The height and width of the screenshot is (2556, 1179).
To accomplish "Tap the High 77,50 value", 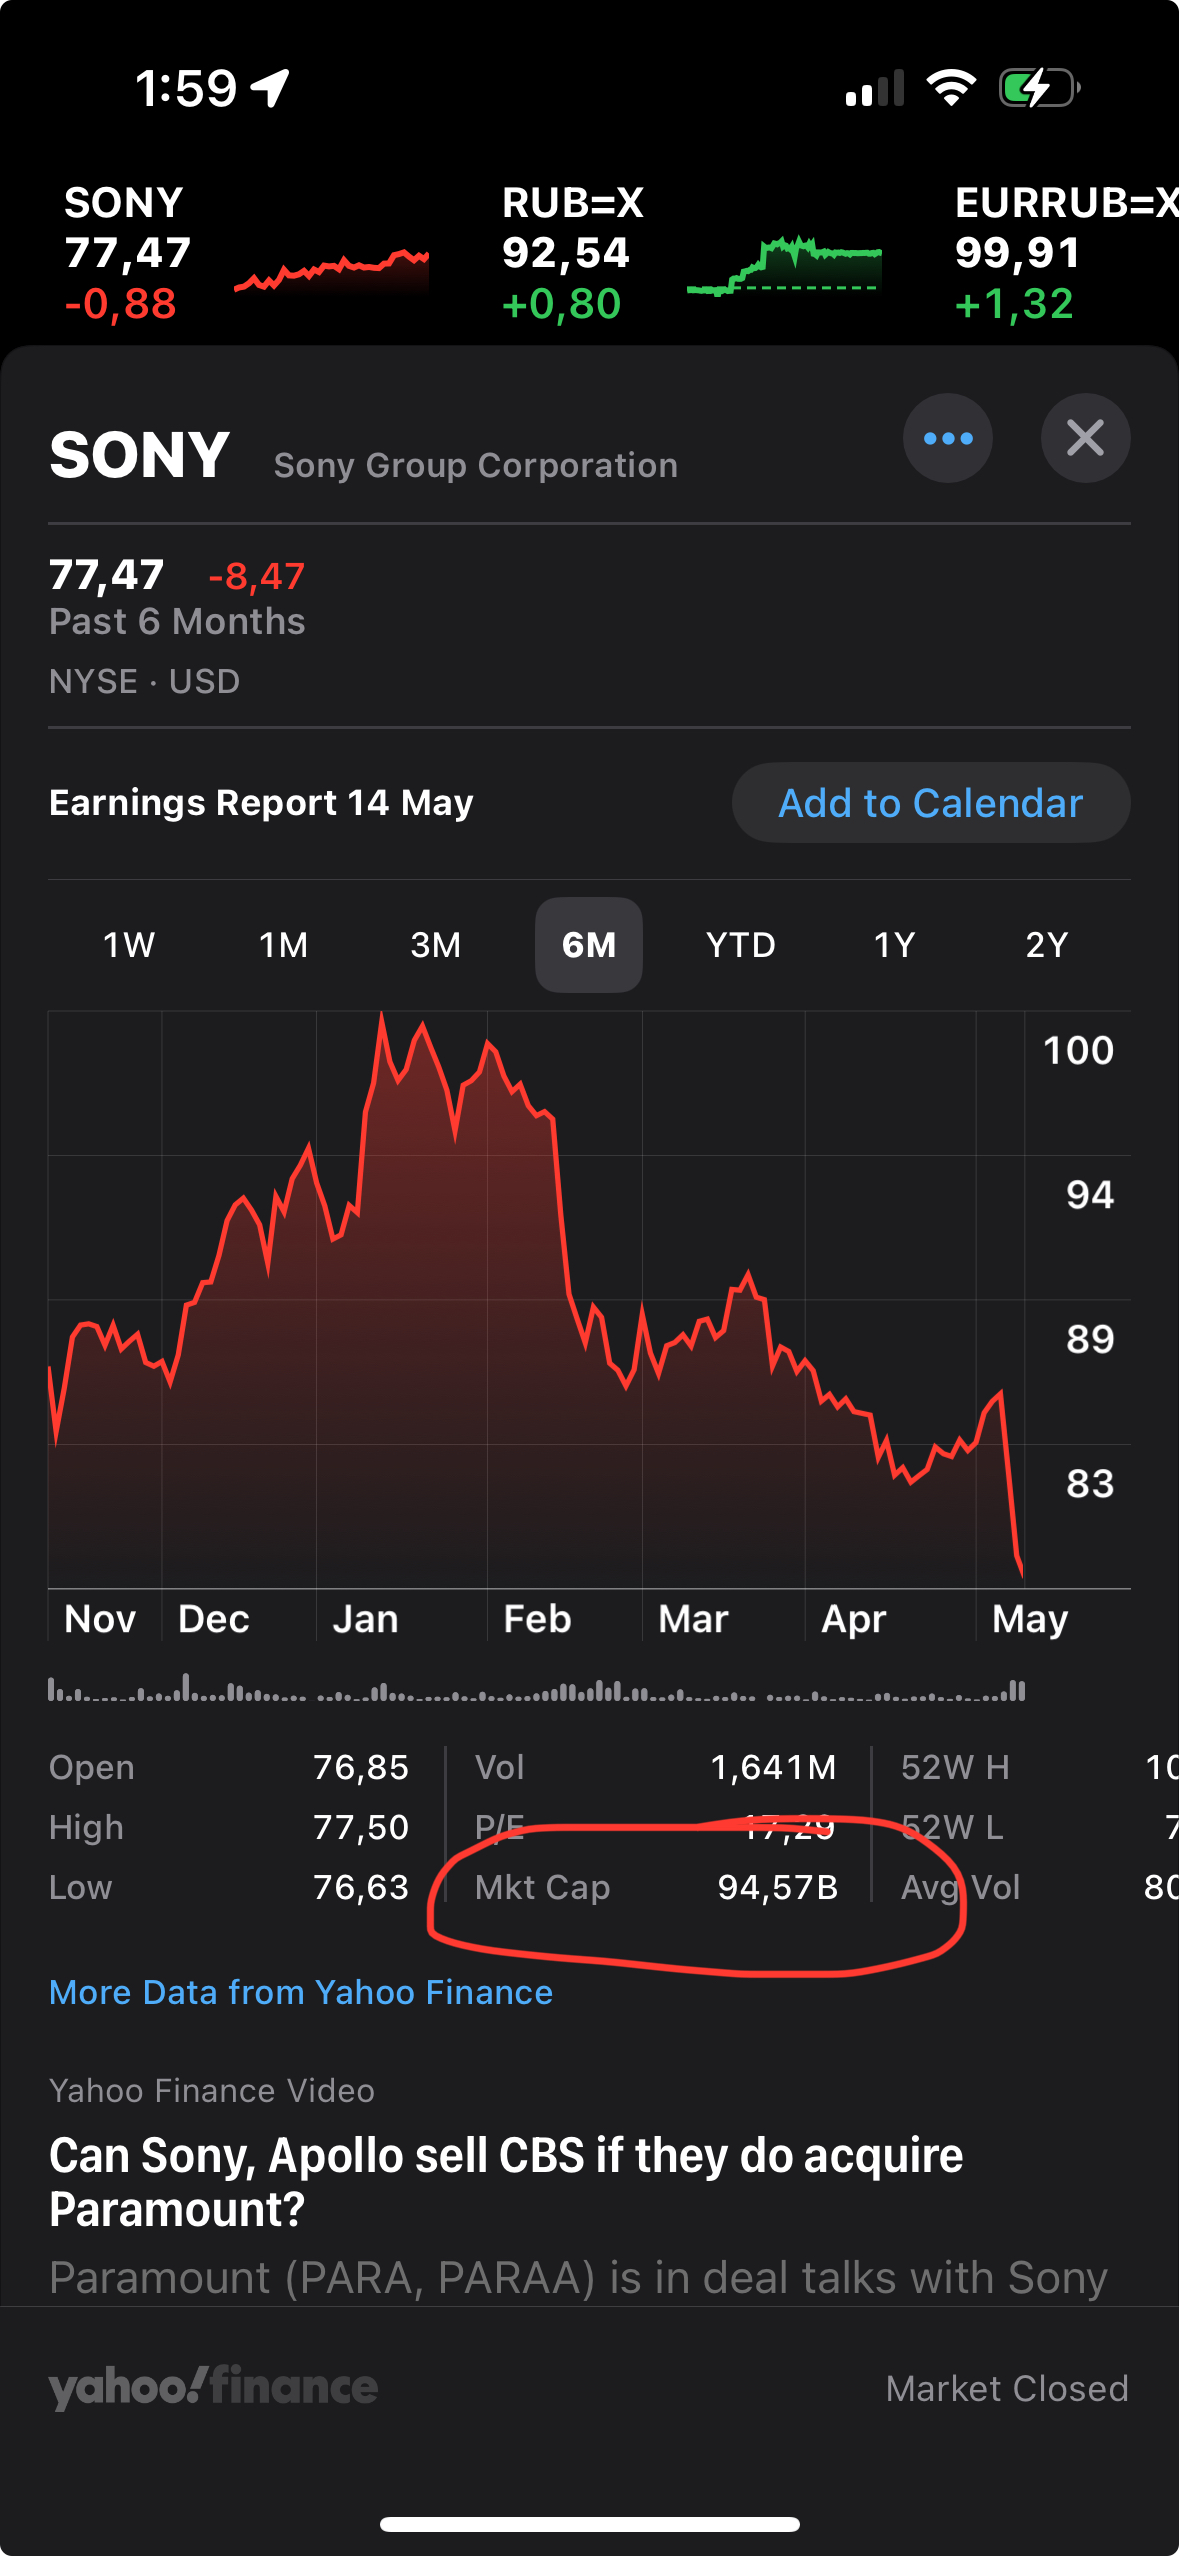I will (361, 1827).
